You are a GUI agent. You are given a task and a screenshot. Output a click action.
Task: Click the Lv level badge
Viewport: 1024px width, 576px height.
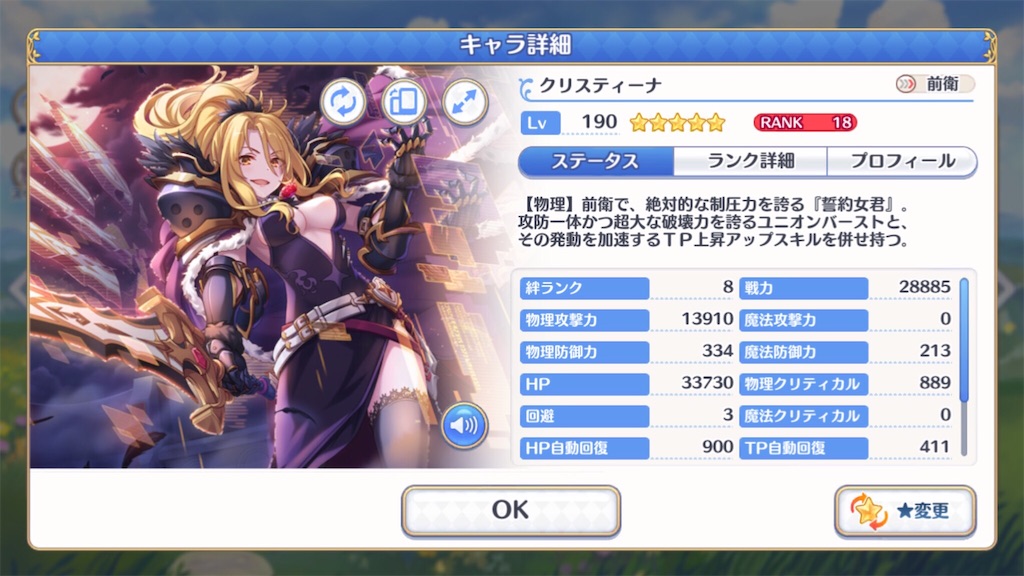coord(540,123)
